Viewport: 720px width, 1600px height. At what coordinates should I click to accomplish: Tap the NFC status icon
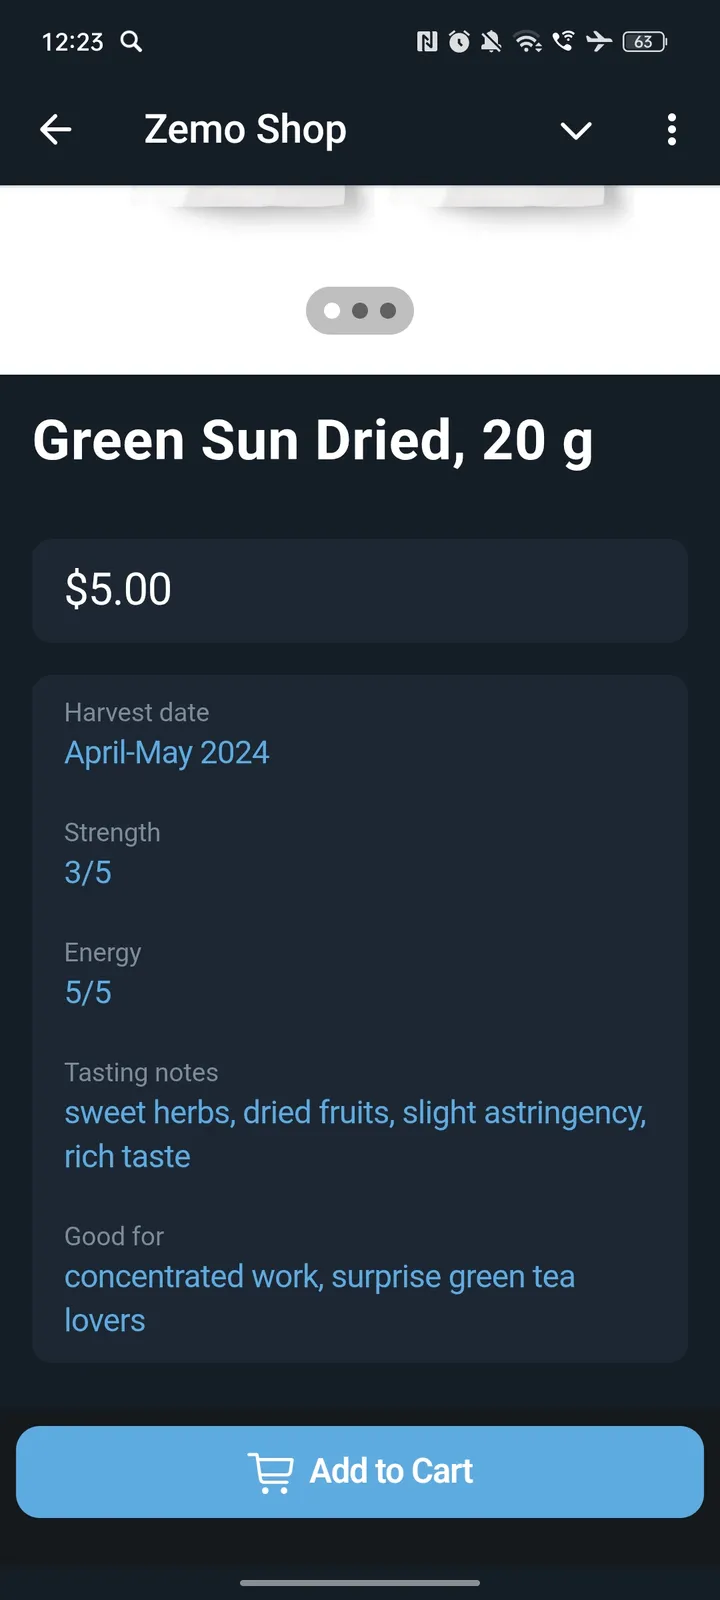[427, 41]
